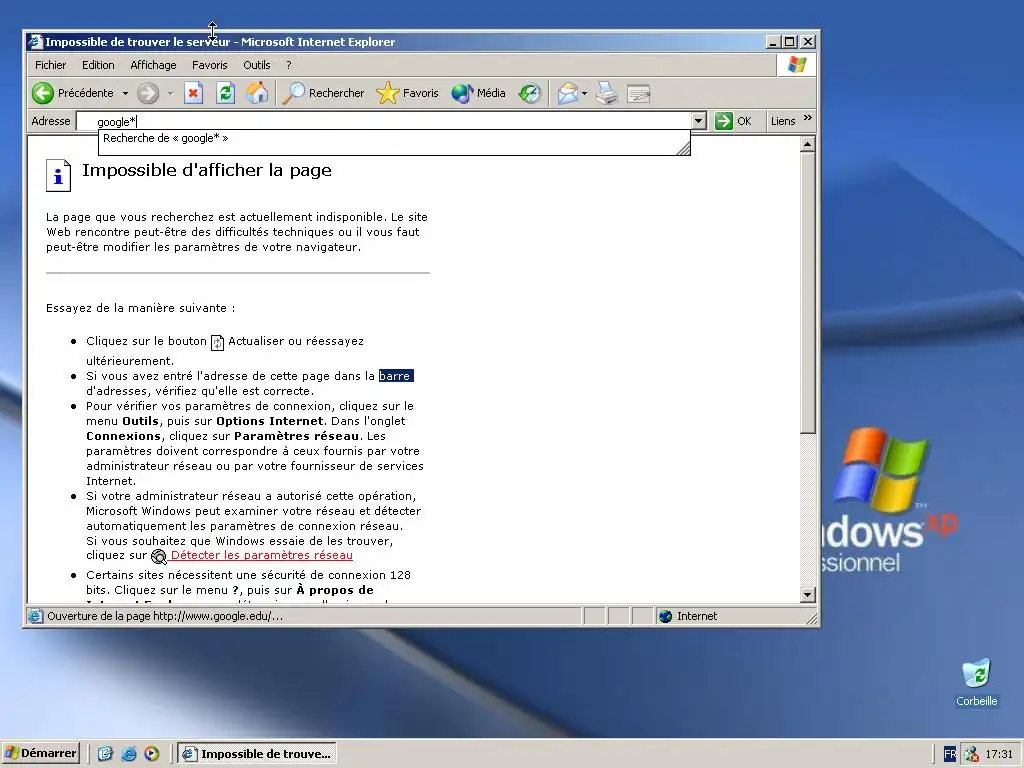Select the Corbeille desktop icon
1024x768 pixels.
point(977,682)
